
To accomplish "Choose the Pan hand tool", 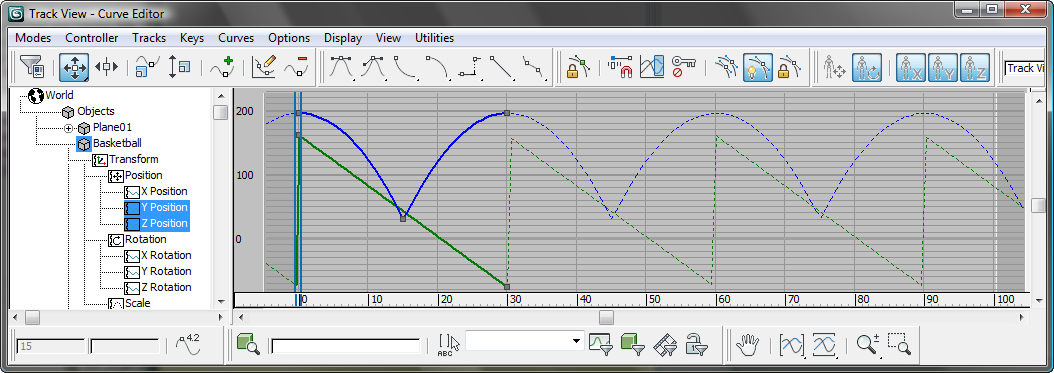I will 747,345.
